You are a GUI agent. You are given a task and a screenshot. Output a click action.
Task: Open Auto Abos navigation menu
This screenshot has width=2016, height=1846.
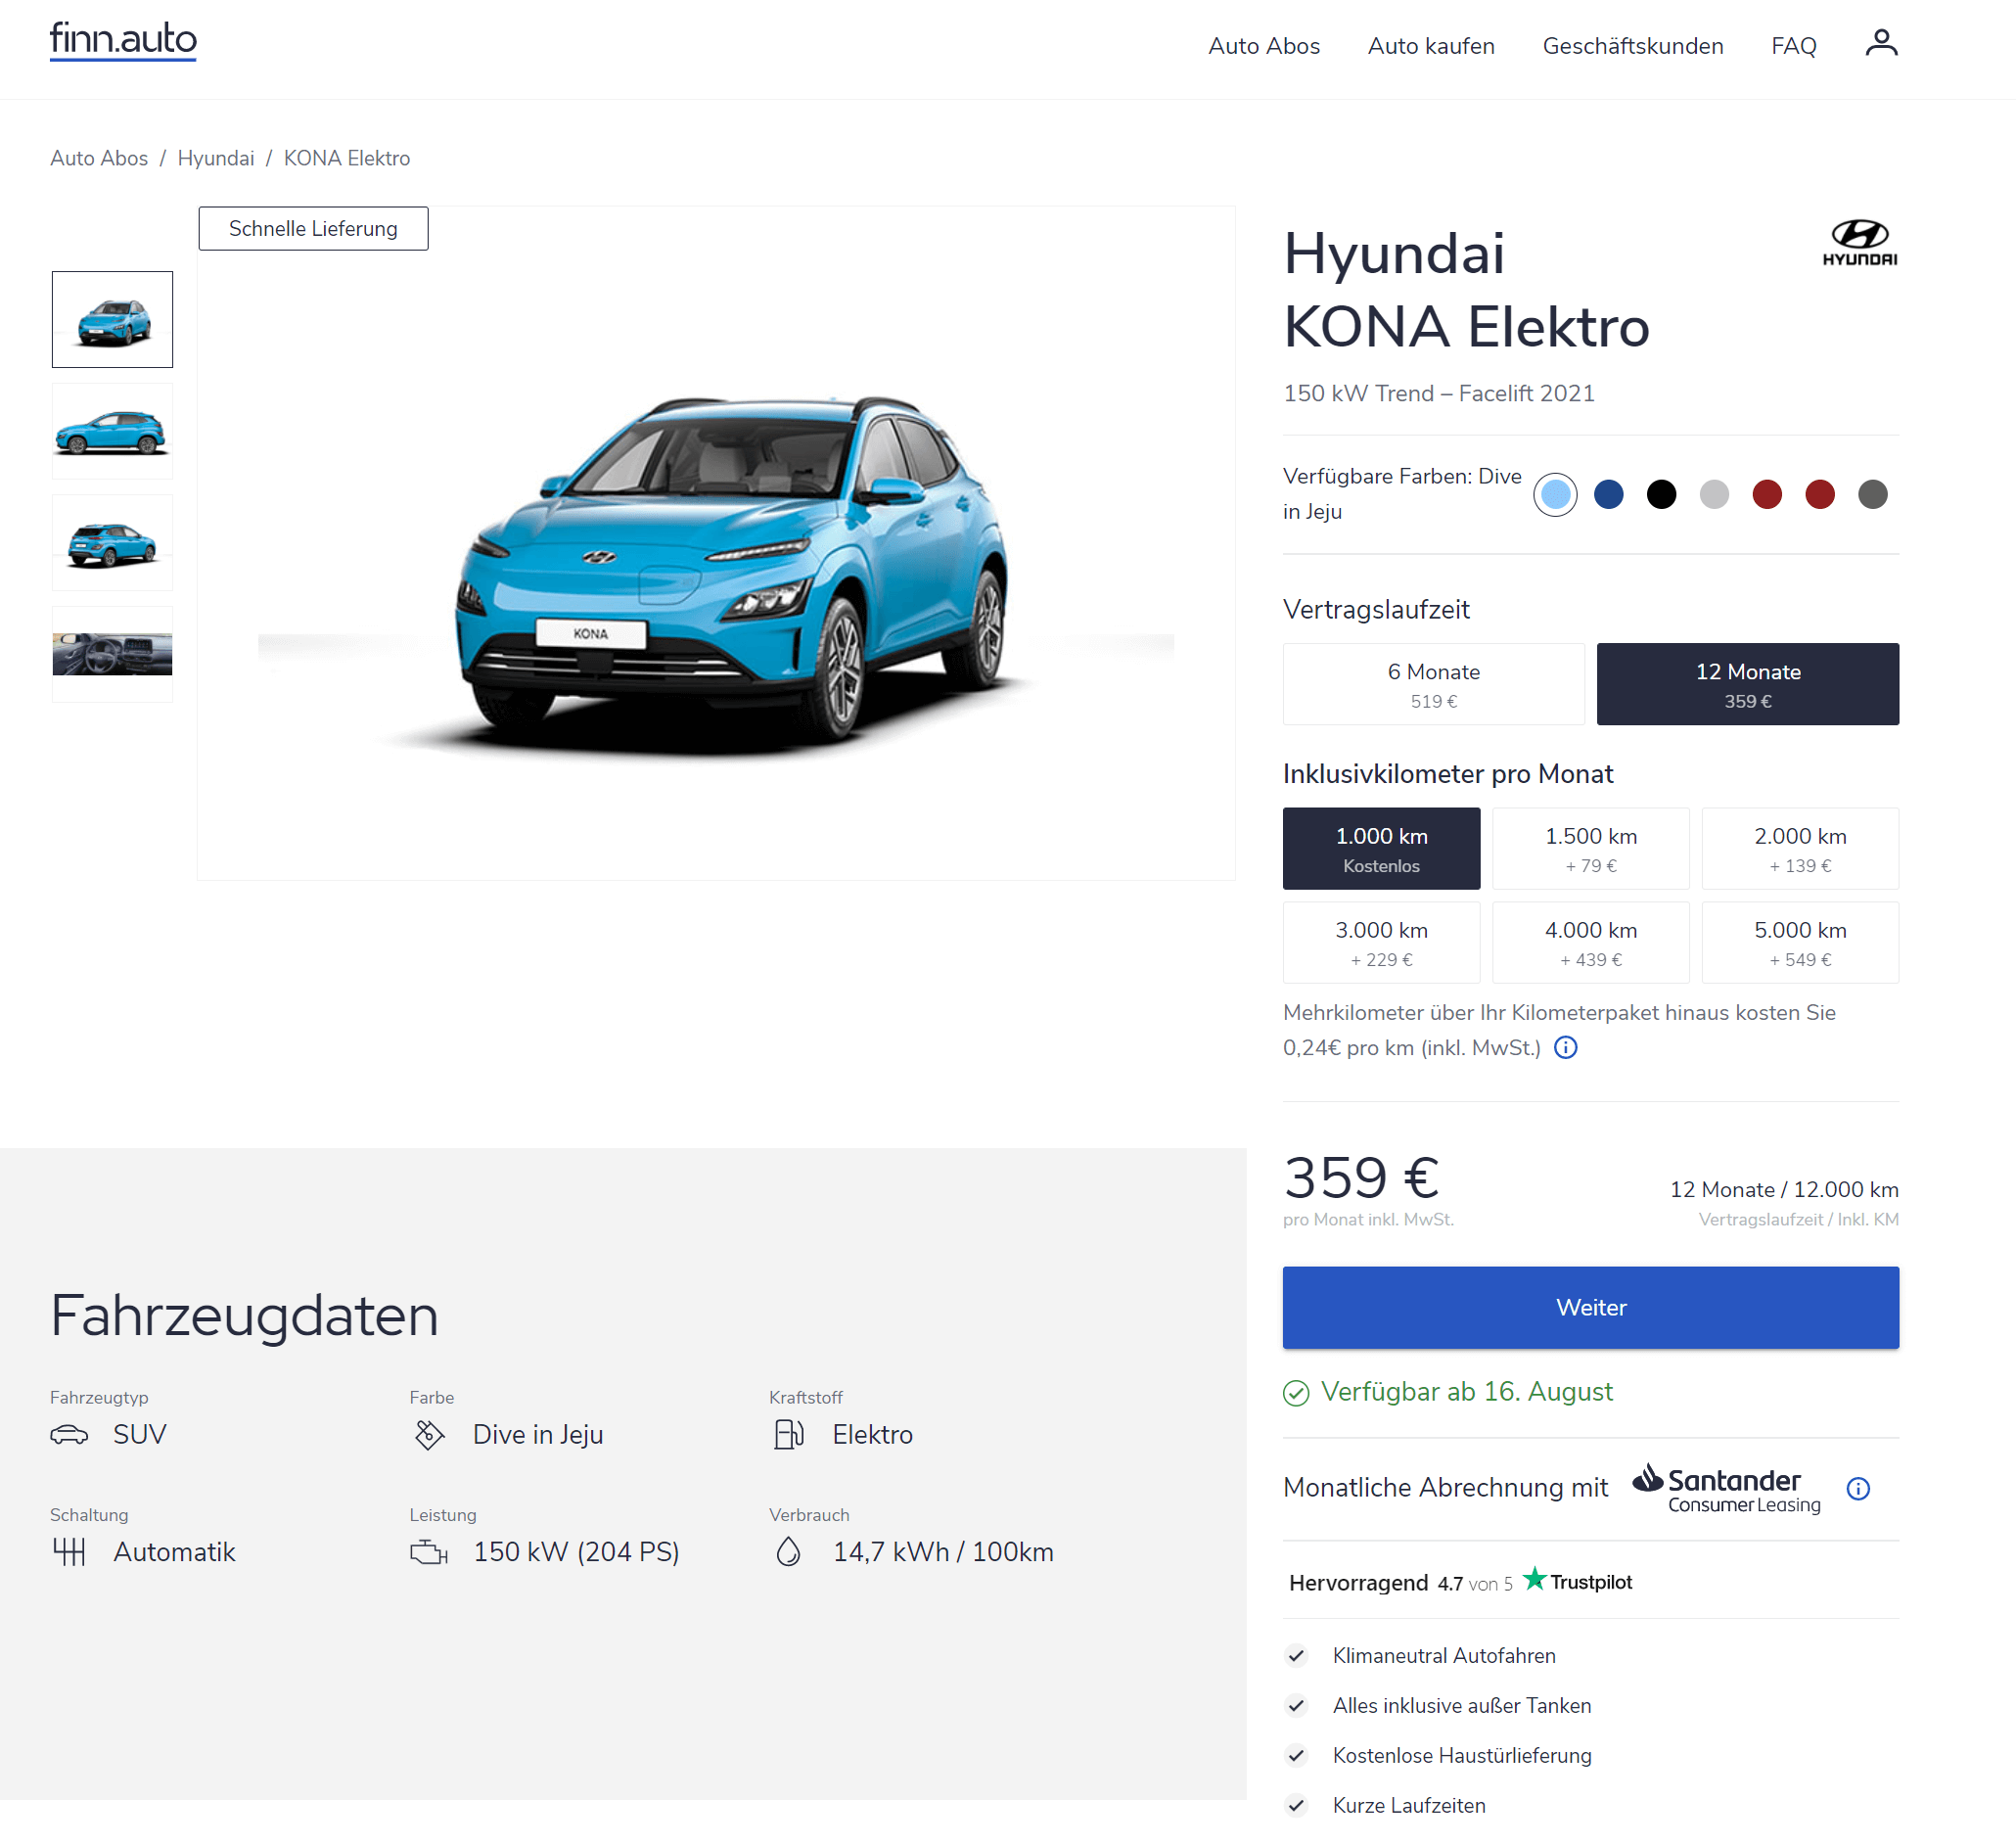coord(1263,46)
